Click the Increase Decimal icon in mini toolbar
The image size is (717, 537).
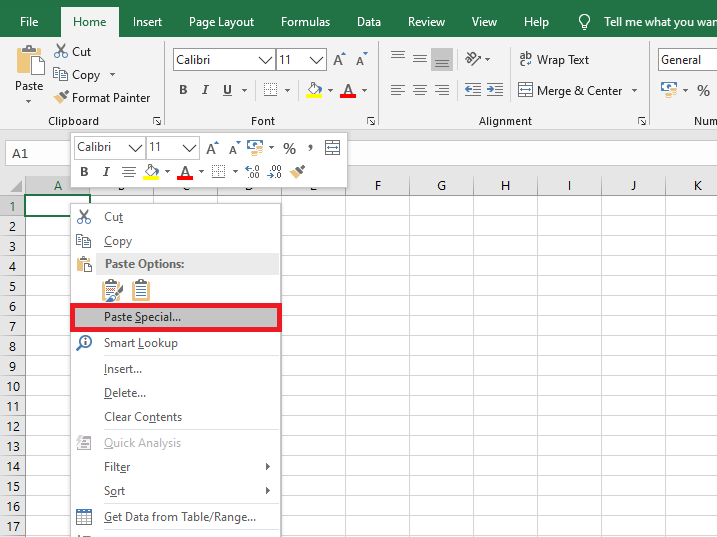pos(252,172)
